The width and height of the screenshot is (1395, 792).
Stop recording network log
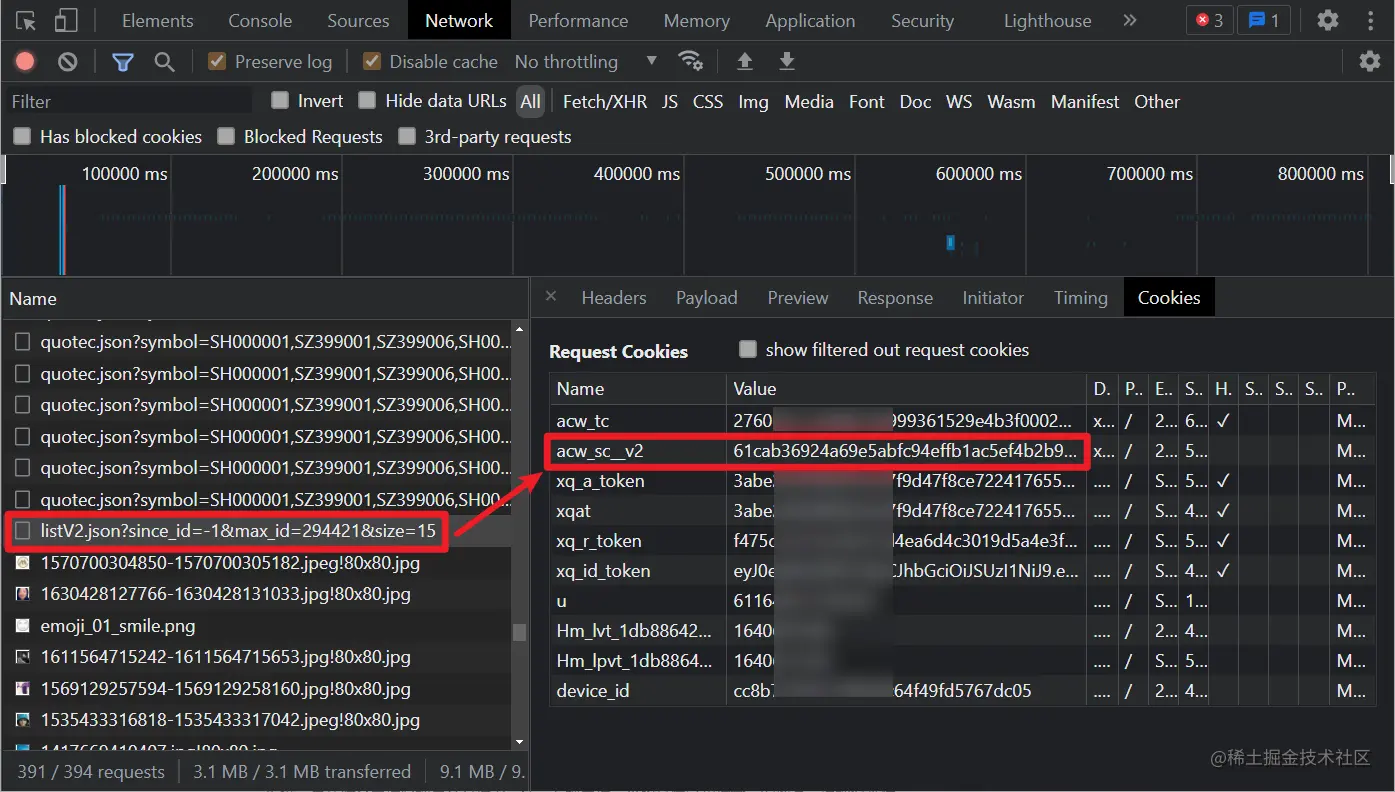25,62
